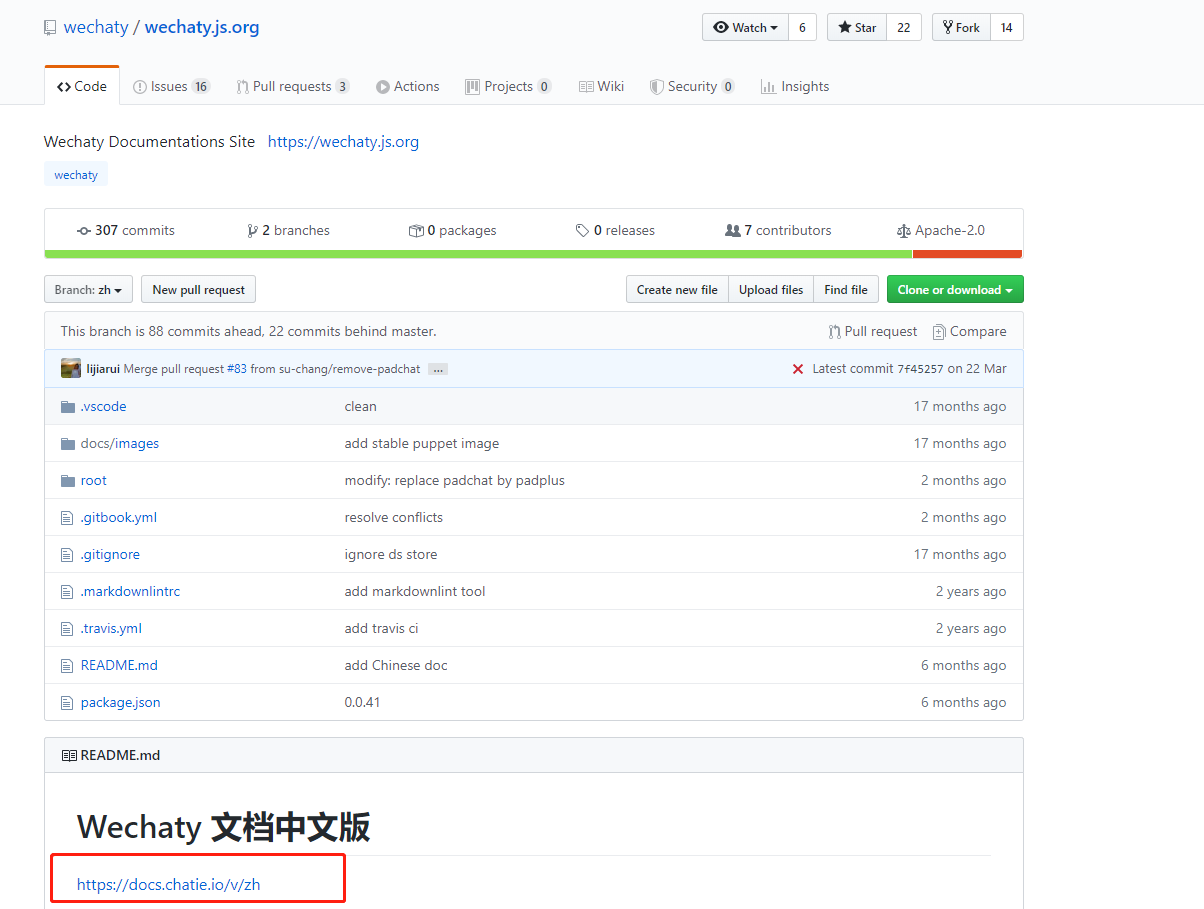
Task: Click the forks count 14
Action: tap(1007, 28)
